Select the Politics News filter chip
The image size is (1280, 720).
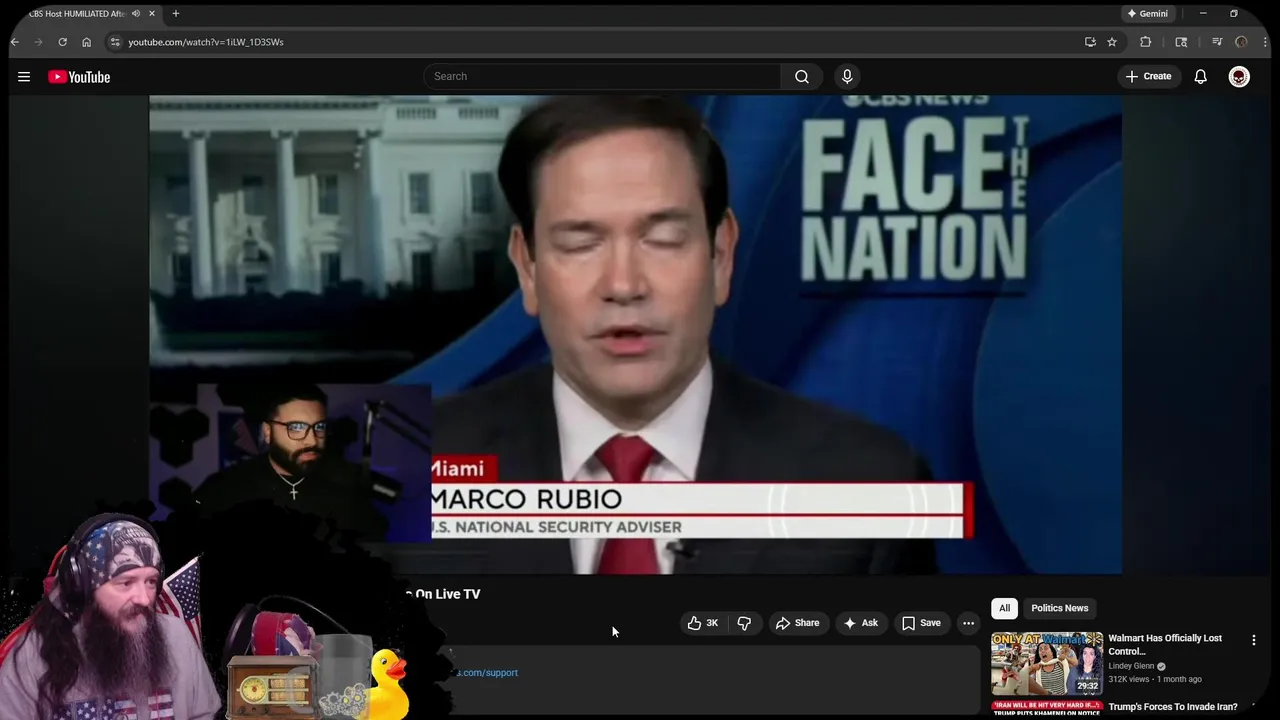point(1060,608)
